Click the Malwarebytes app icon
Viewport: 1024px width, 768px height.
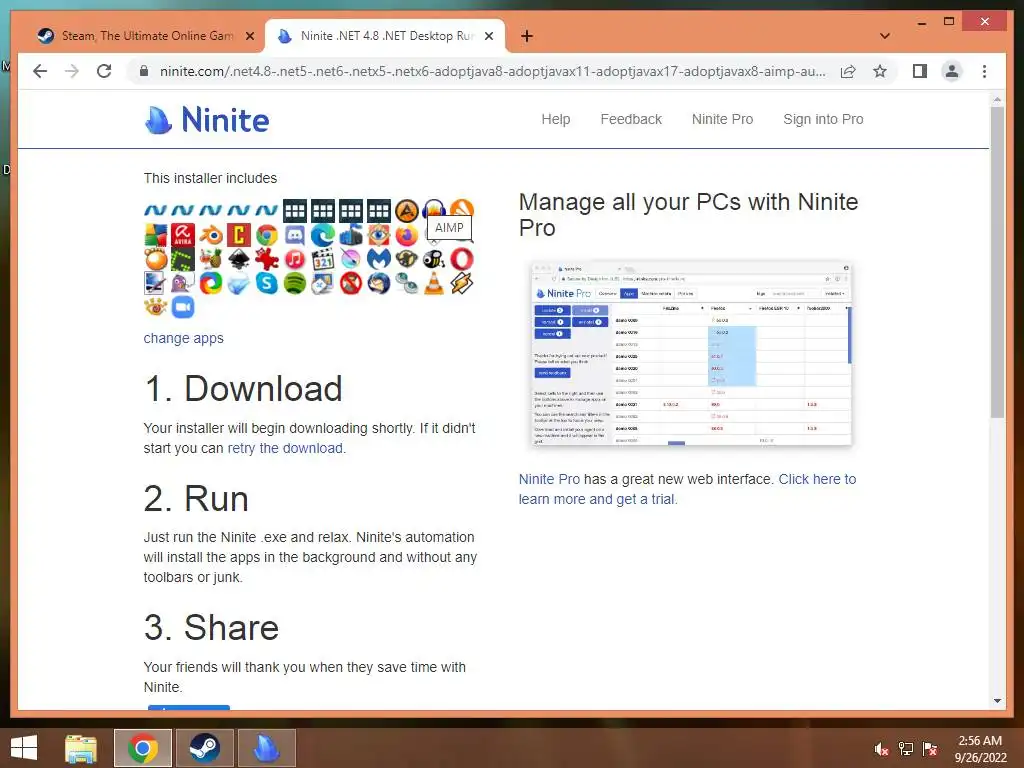[378, 259]
